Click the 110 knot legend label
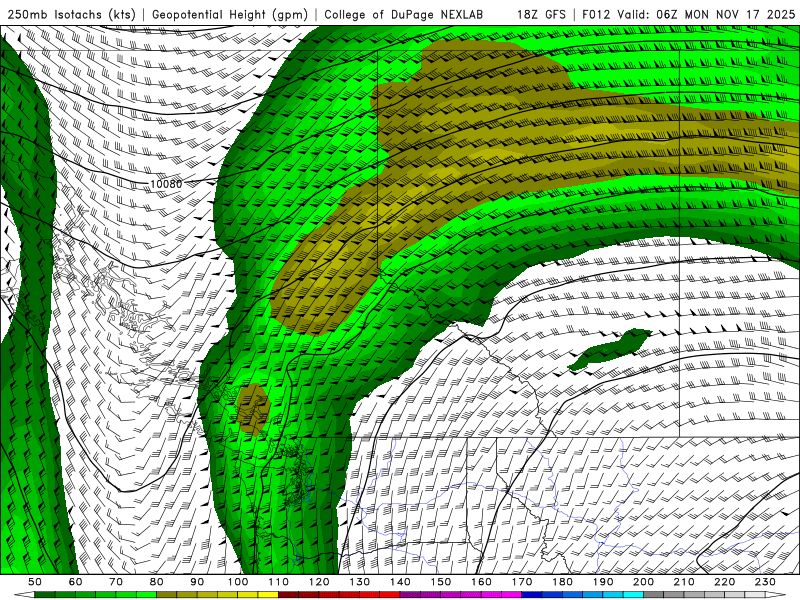Viewport: 800px width, 600px height. tap(279, 582)
